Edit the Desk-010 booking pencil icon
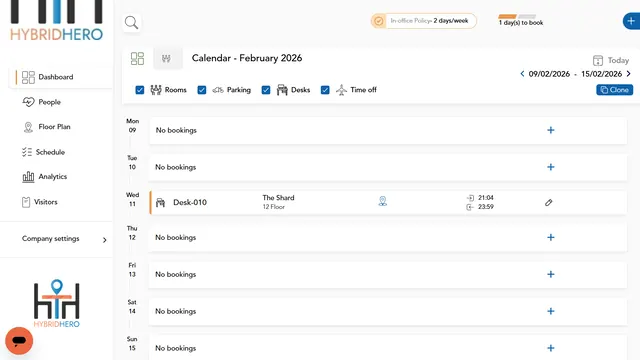 [549, 202]
